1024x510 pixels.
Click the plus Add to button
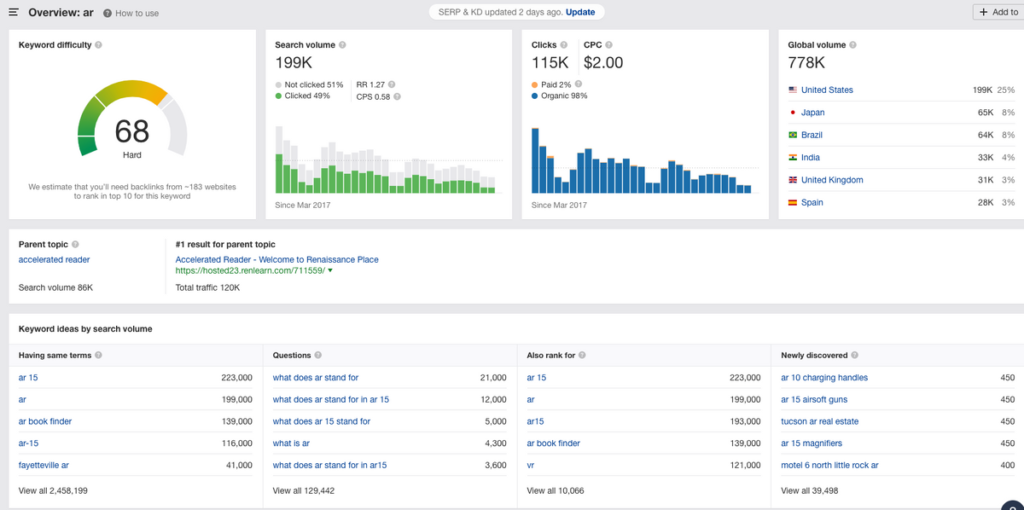[999, 12]
